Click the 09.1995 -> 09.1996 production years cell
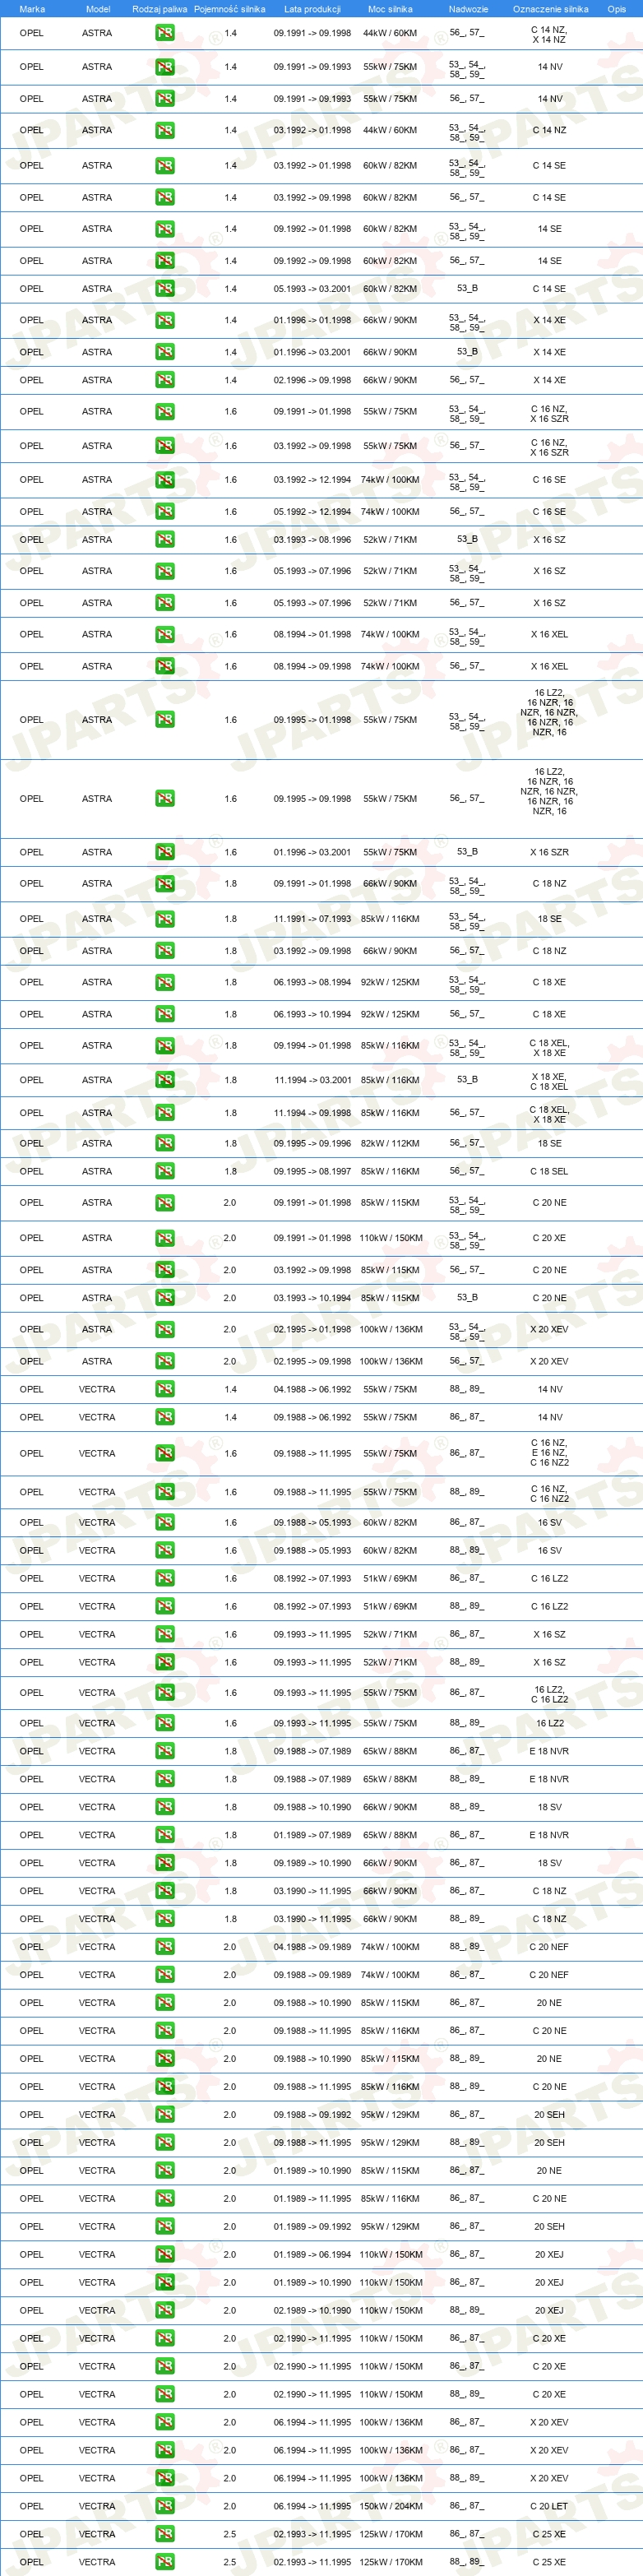This screenshot has width=643, height=2576. click(312, 1143)
